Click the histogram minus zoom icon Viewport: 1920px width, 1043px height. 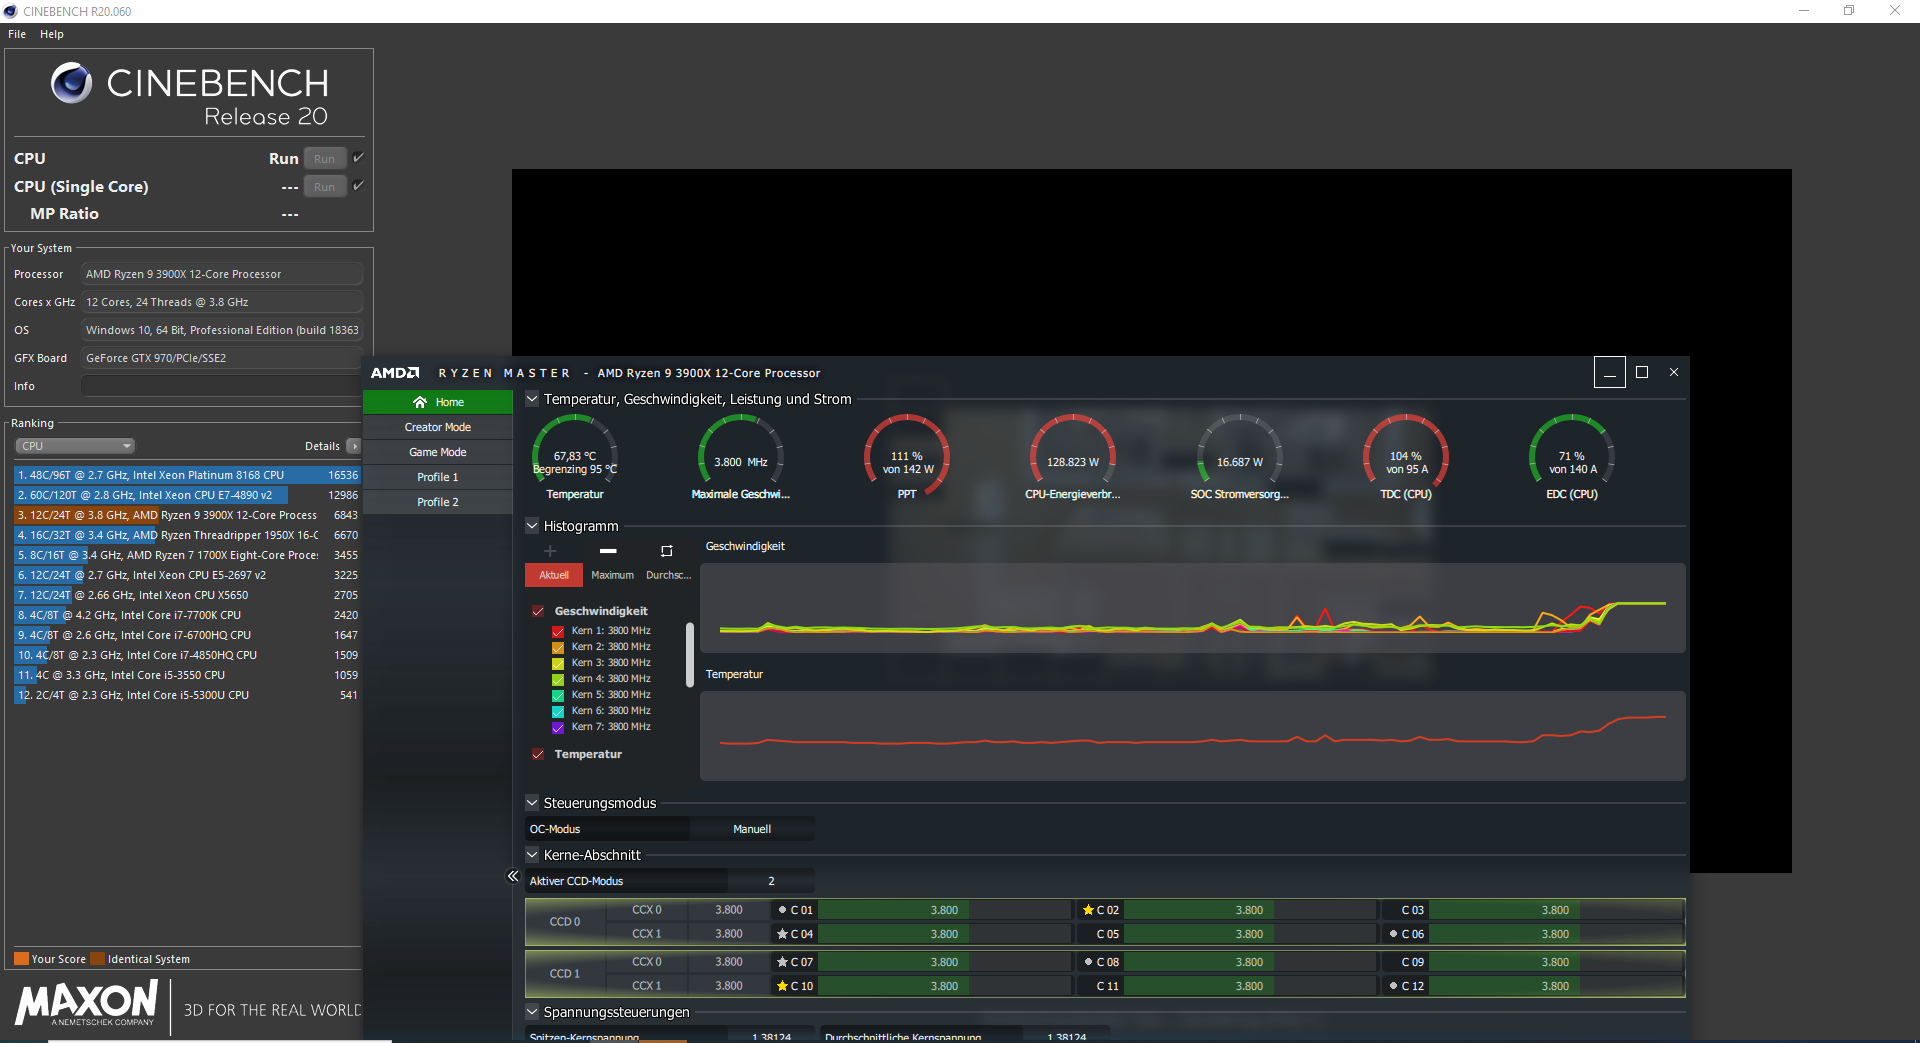click(608, 551)
